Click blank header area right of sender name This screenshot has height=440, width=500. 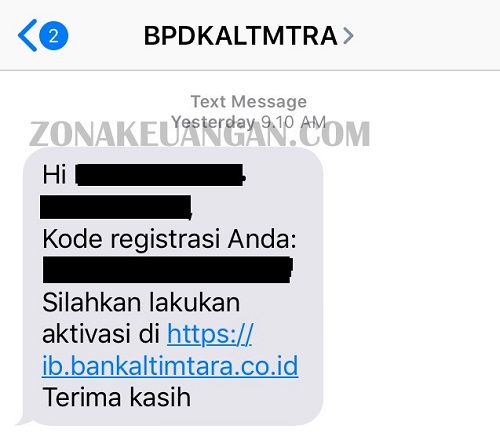[427, 35]
